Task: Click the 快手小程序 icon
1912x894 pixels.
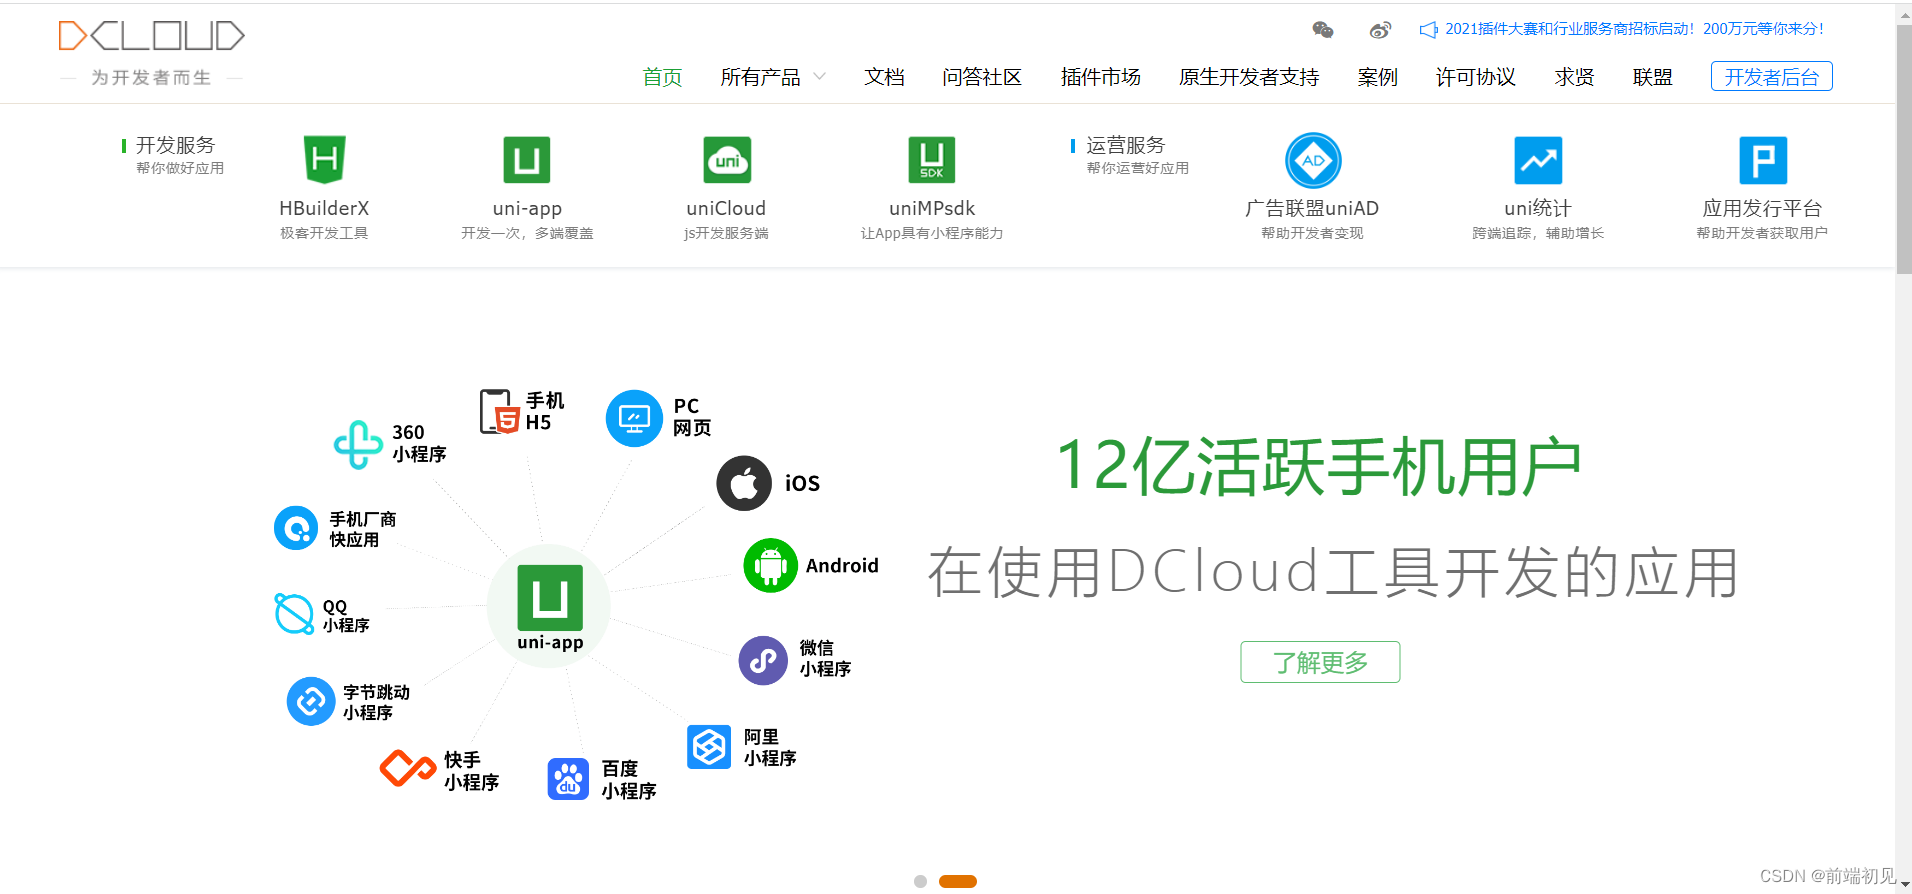Action: point(407,768)
